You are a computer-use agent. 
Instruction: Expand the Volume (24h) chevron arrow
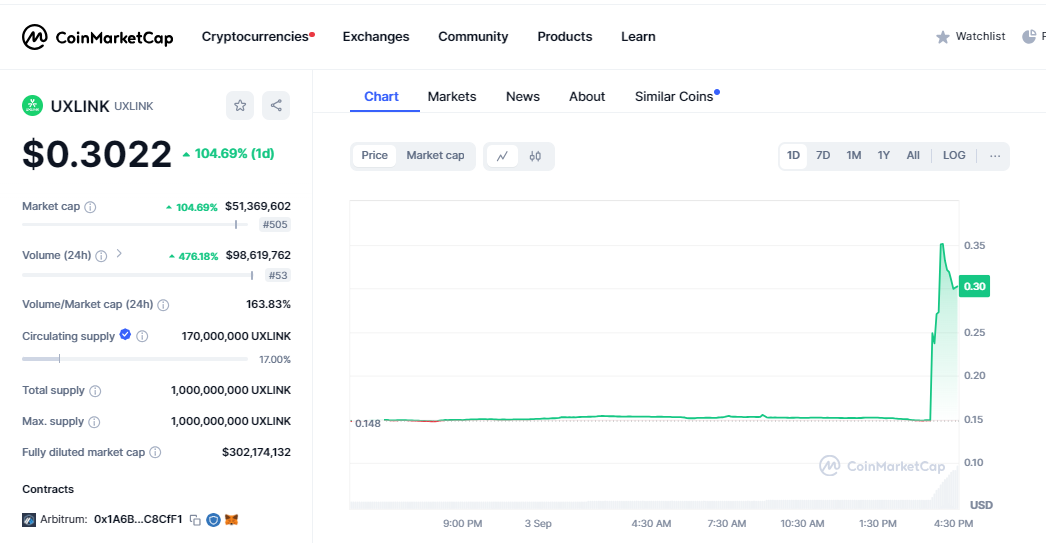click(x=119, y=253)
